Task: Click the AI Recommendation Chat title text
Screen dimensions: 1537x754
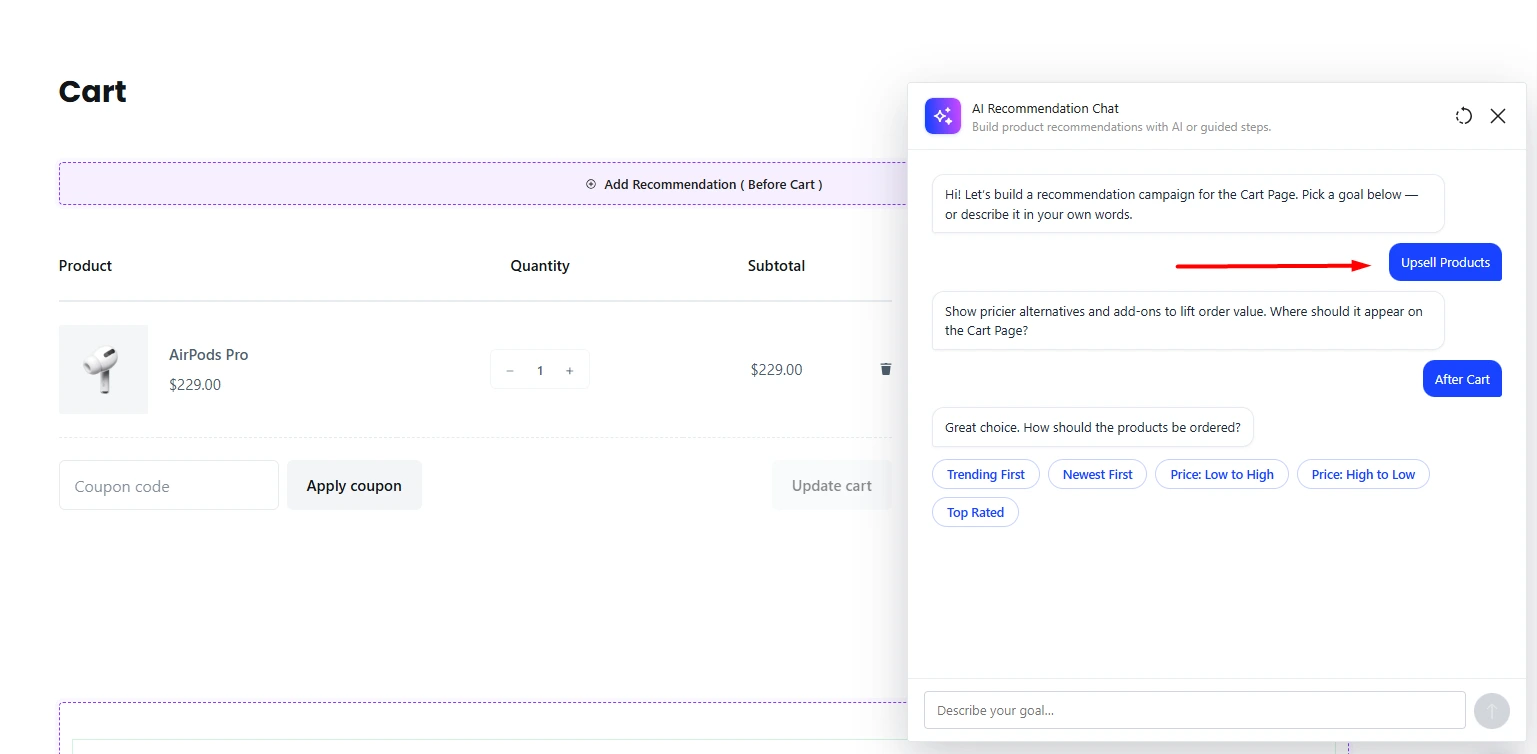Action: point(1045,108)
